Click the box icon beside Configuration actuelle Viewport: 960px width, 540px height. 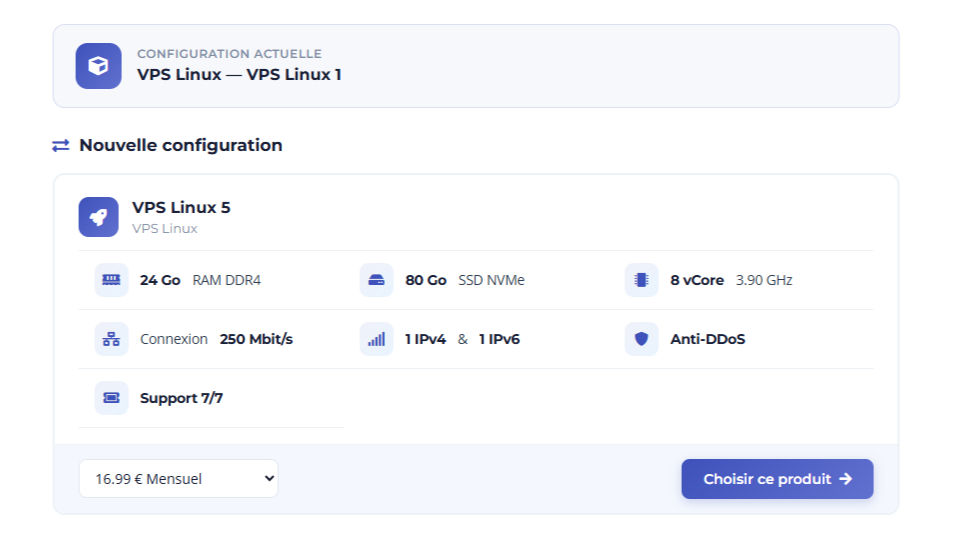pos(98,66)
